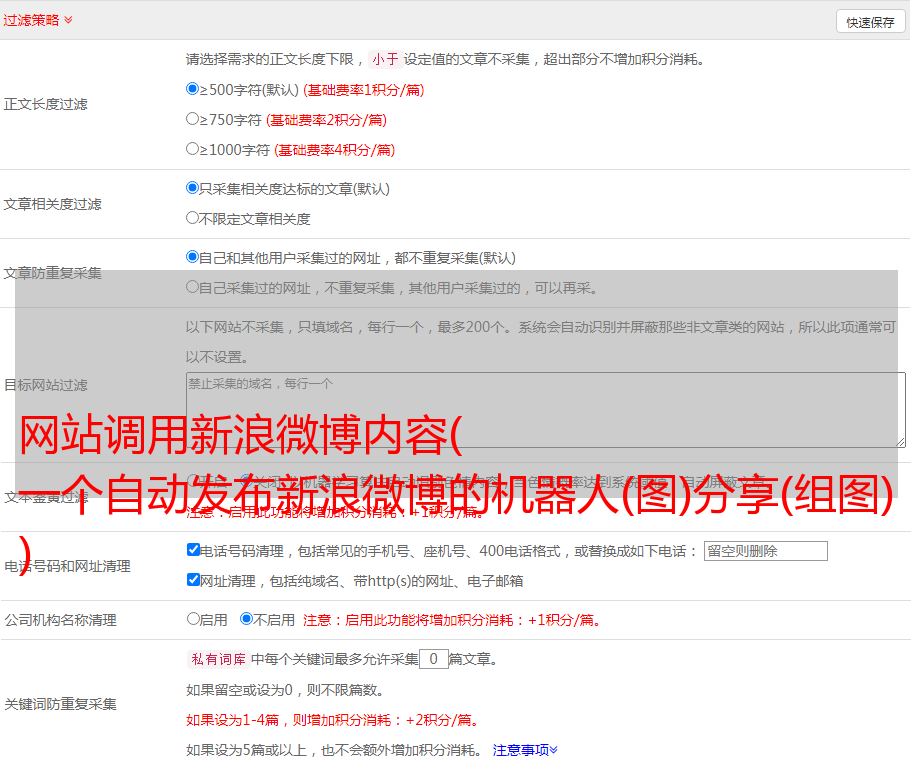This screenshot has width=912, height=768.
Task: Choose 不限定文章相关度 option
Action: click(192, 218)
